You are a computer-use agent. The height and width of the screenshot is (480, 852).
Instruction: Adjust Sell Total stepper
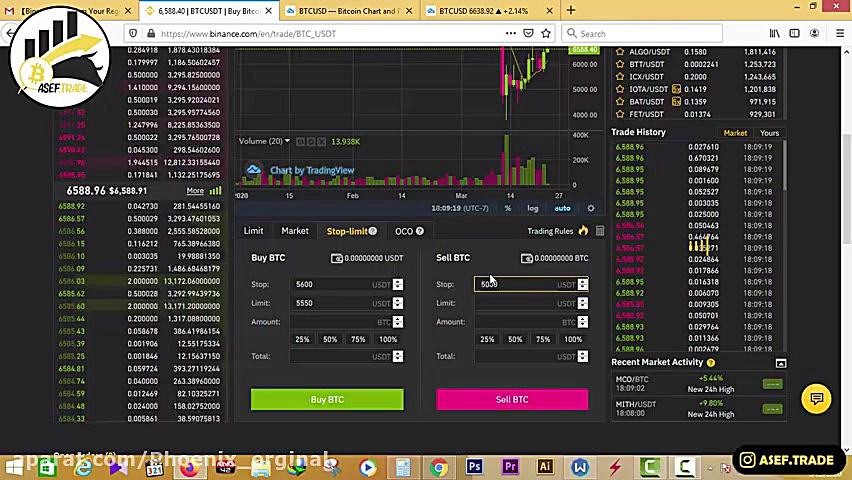tap(582, 356)
